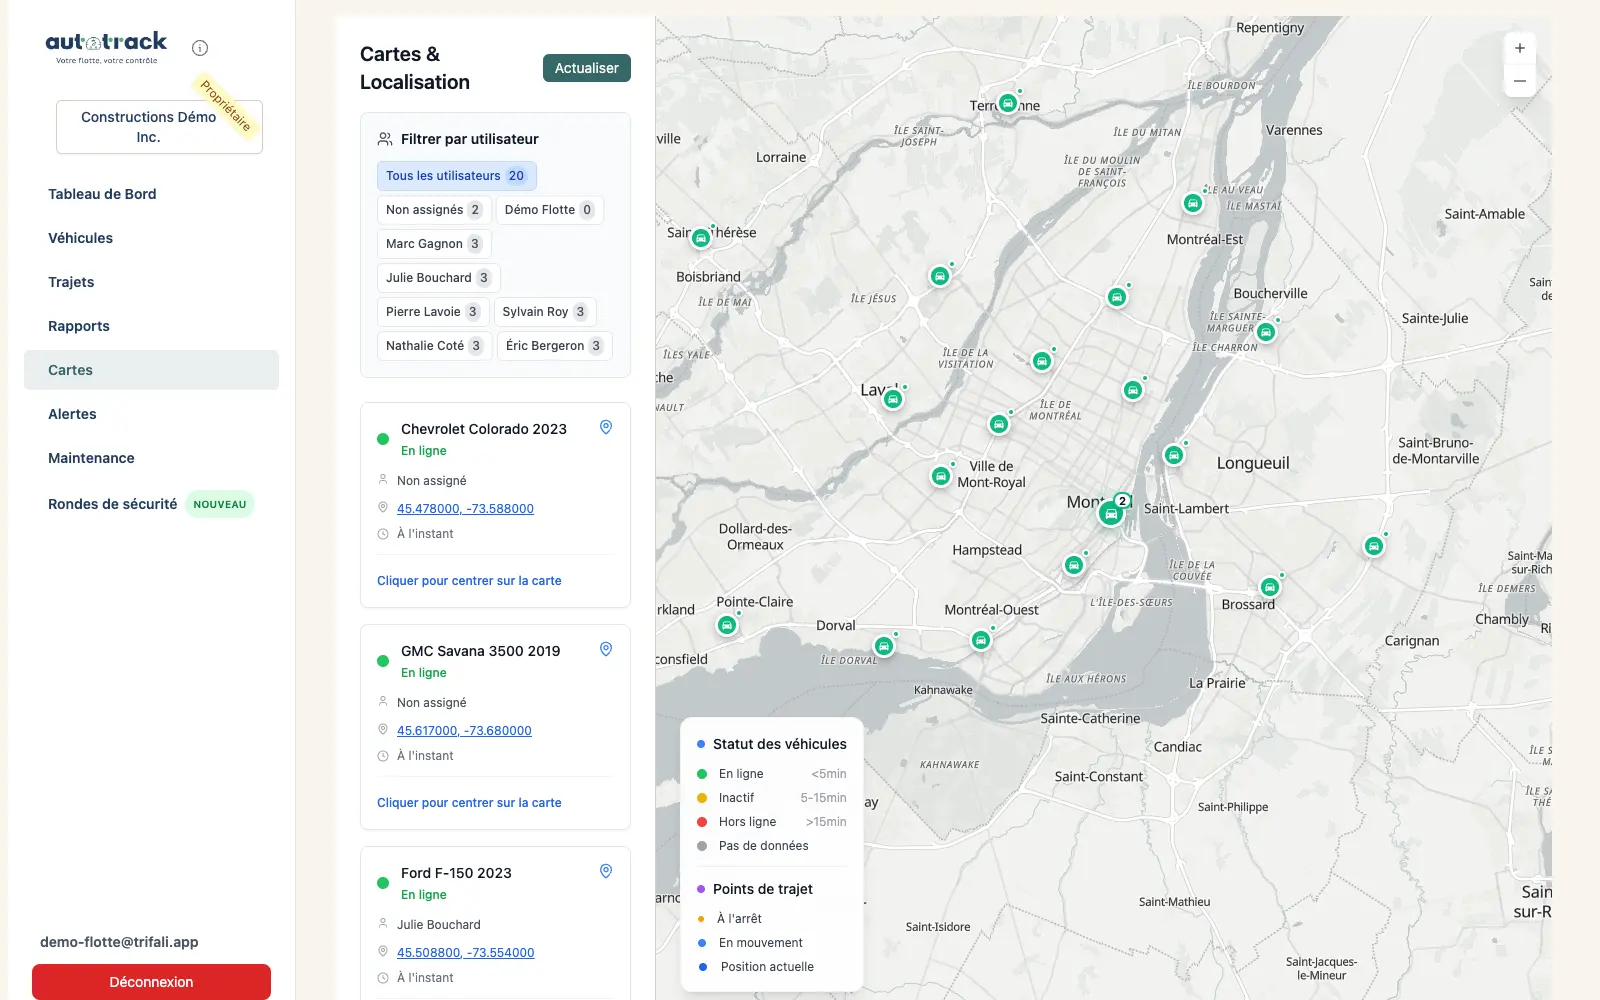Select vehicle marker near Dorval

(883, 646)
